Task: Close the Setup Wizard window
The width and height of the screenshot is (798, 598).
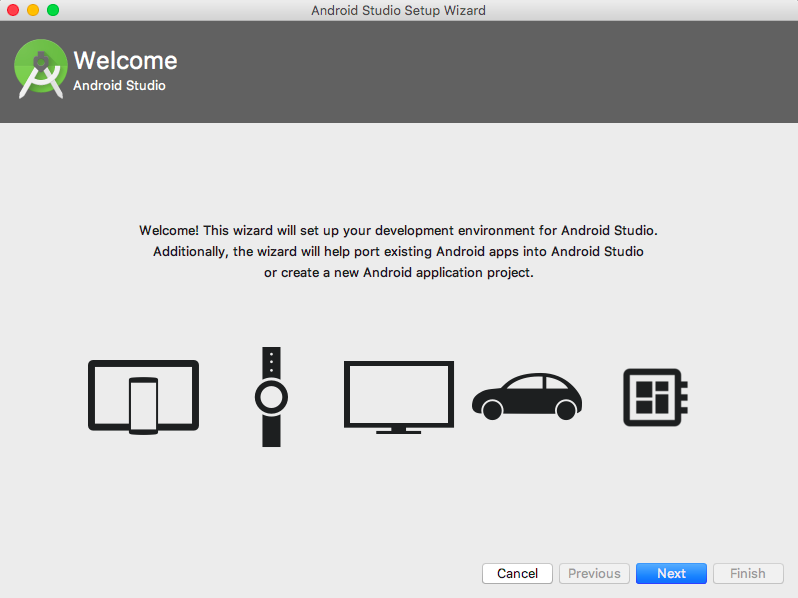Action: 13,10
